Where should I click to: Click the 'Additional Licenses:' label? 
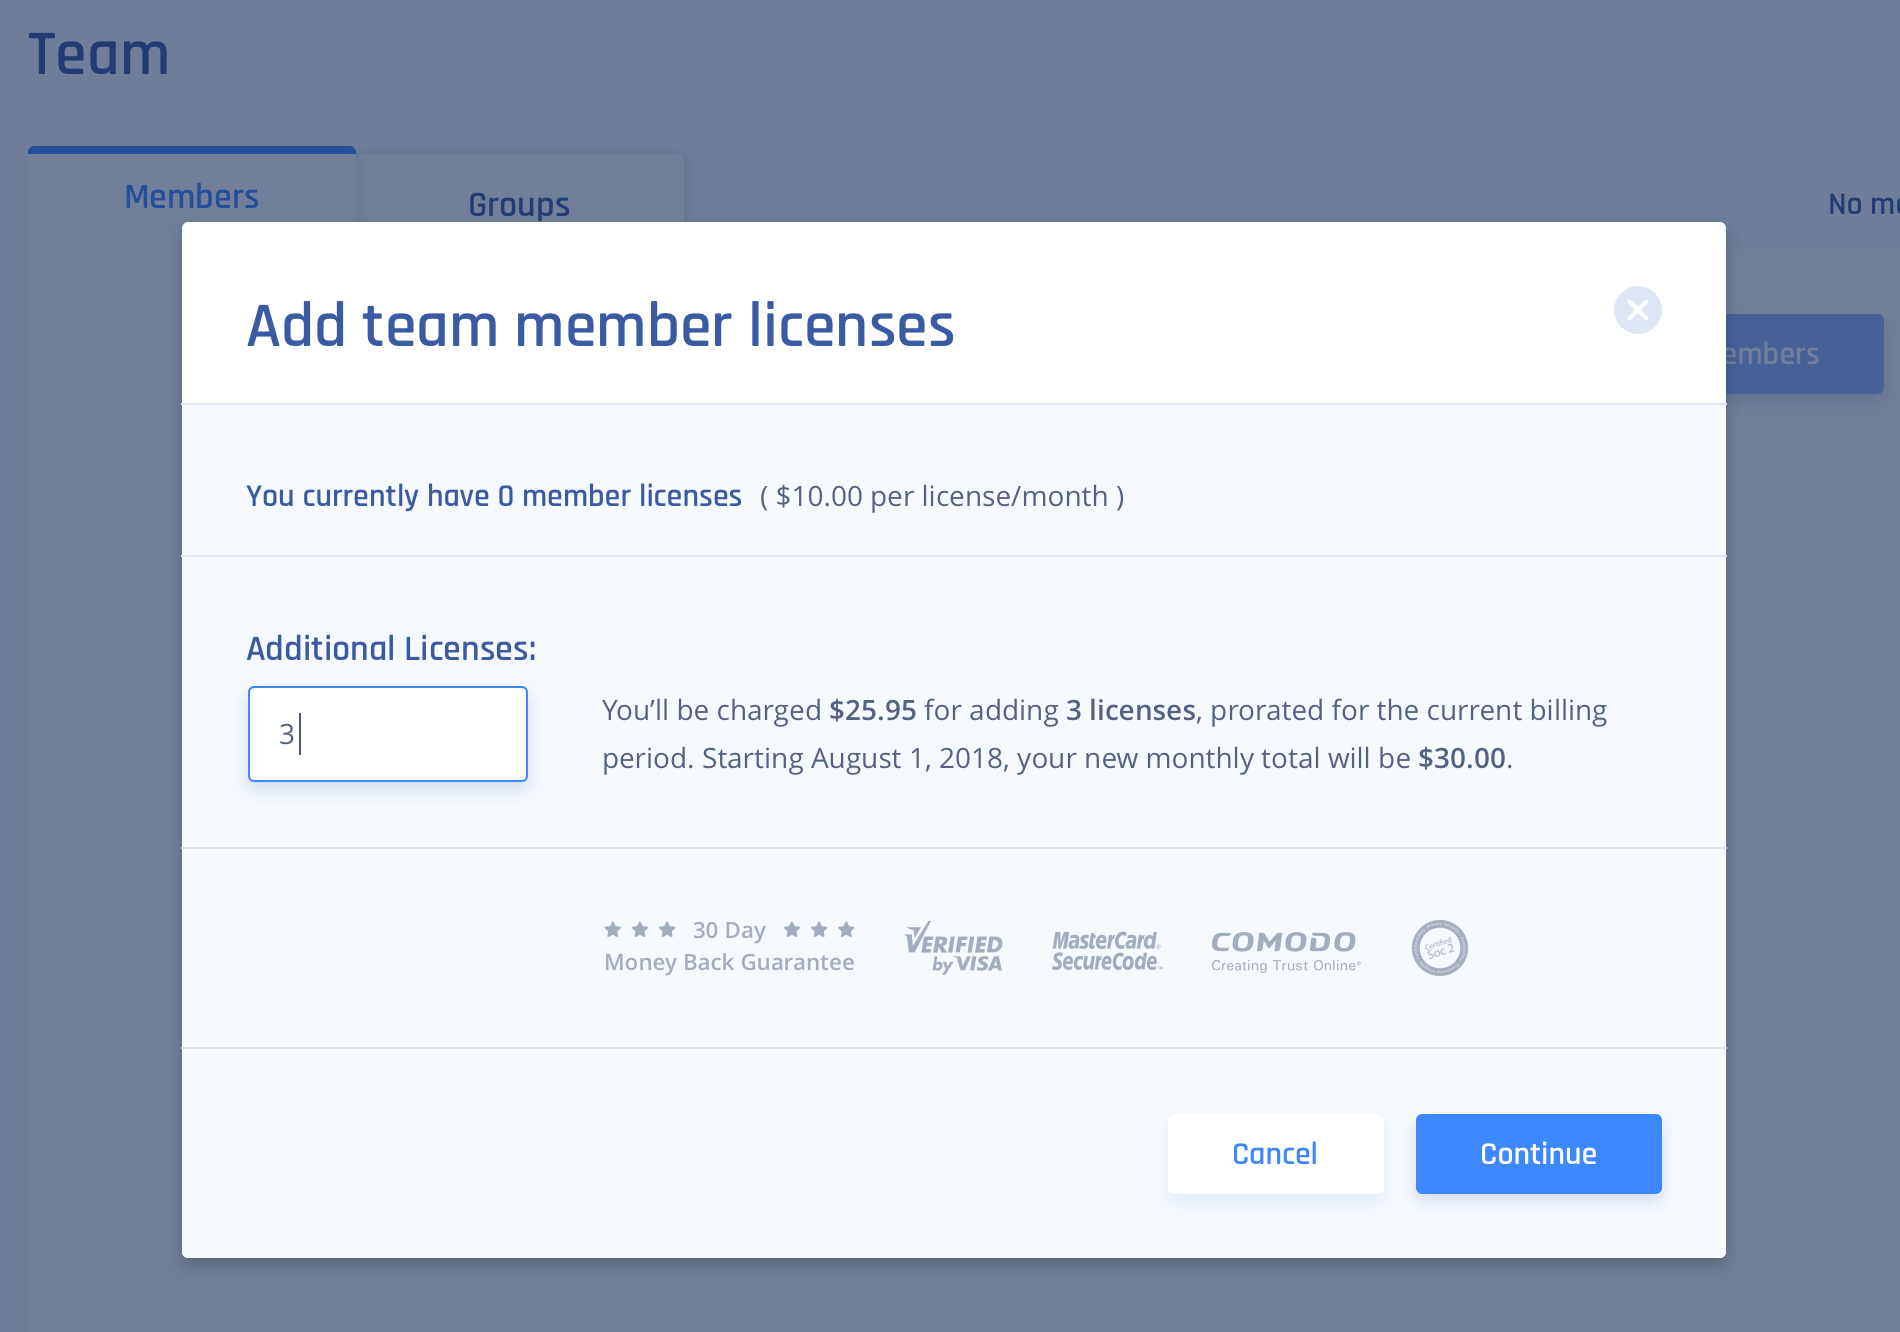click(x=391, y=648)
